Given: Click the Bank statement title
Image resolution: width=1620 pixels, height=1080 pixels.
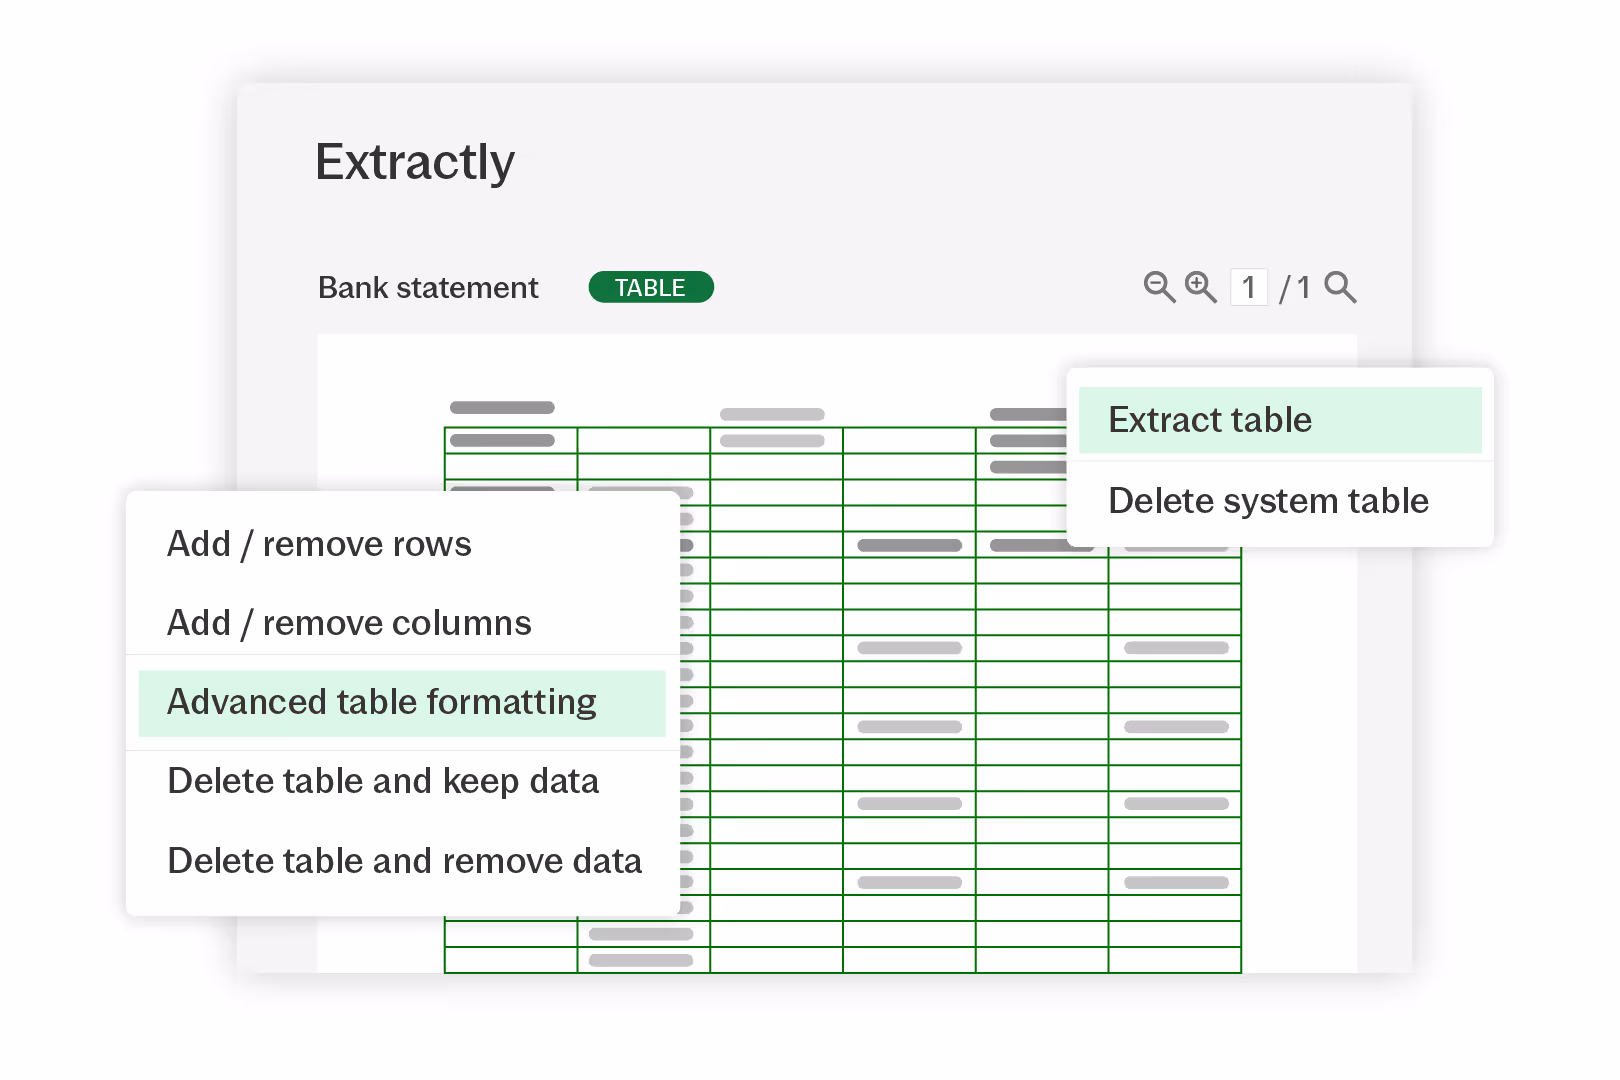Looking at the screenshot, I should (x=428, y=288).
